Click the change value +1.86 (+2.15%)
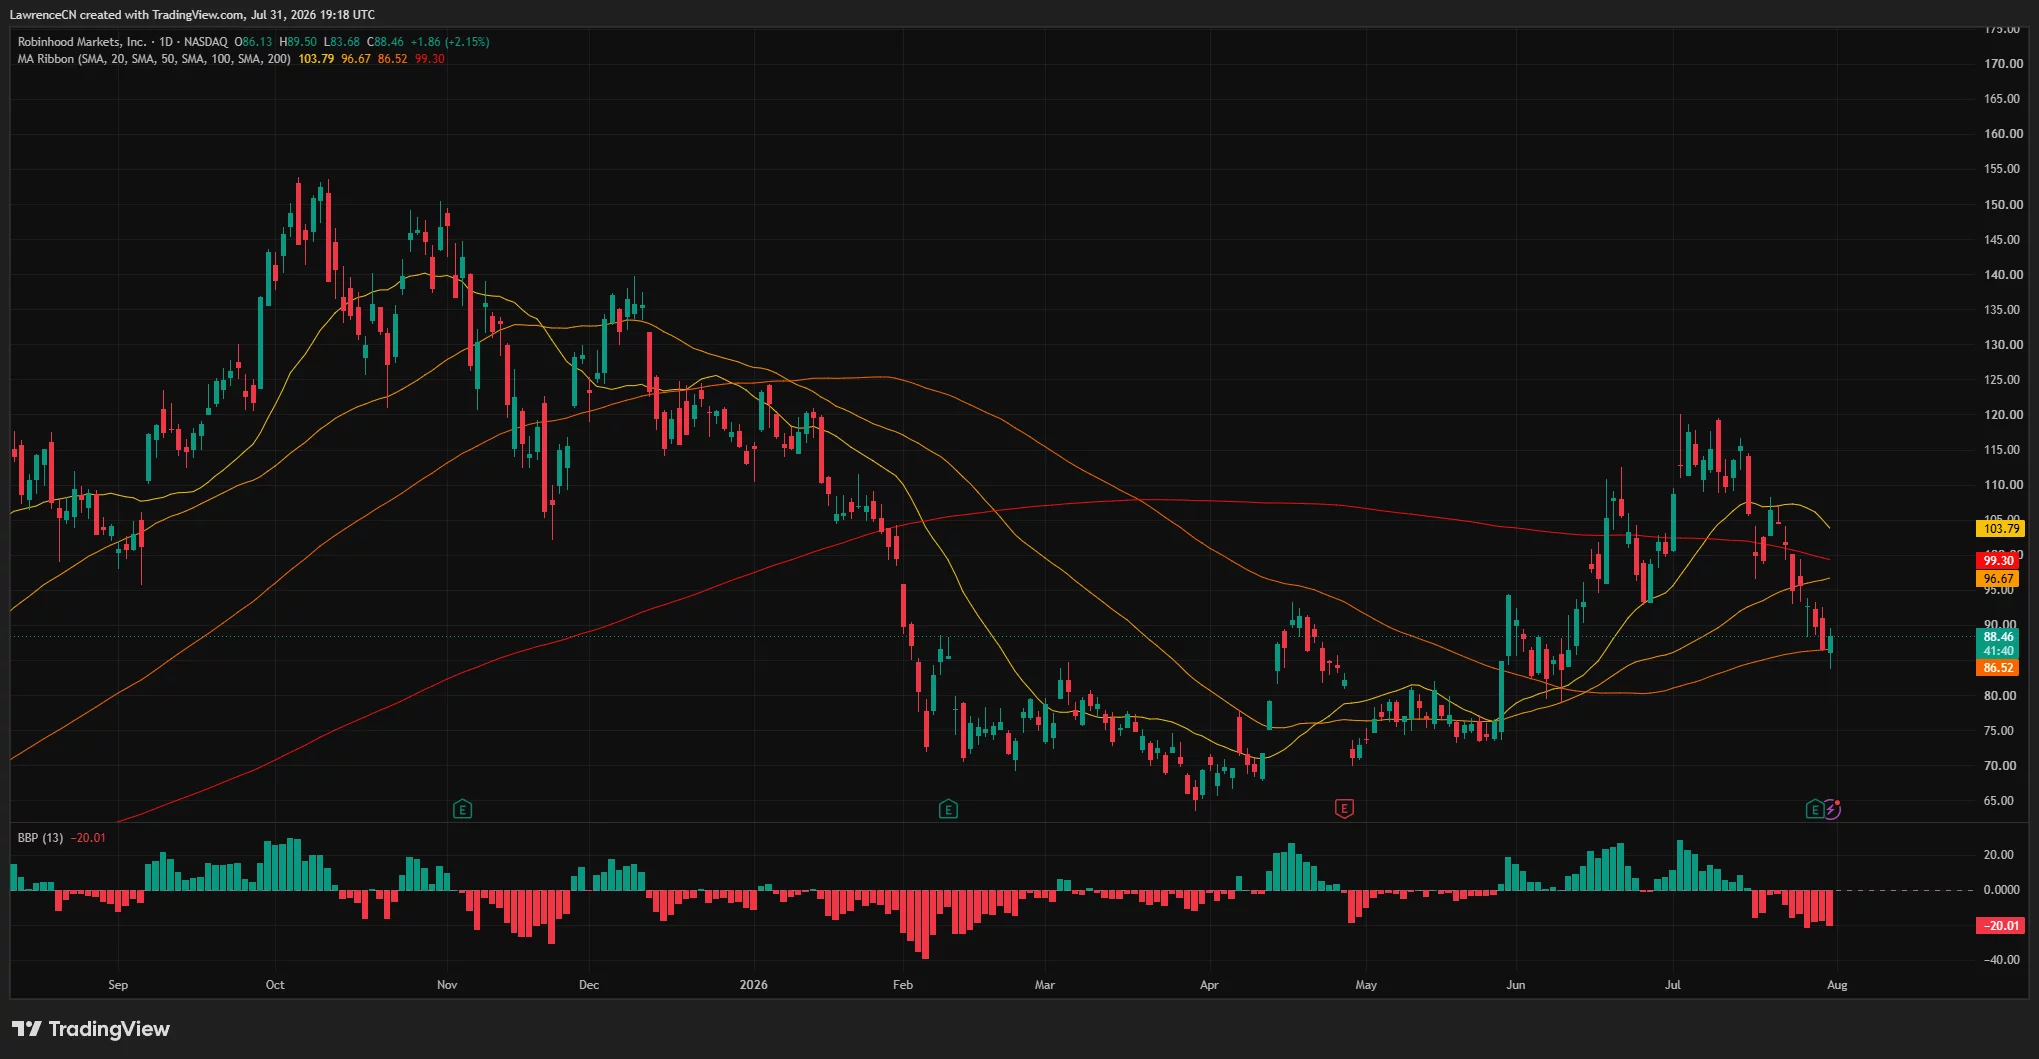 (450, 42)
